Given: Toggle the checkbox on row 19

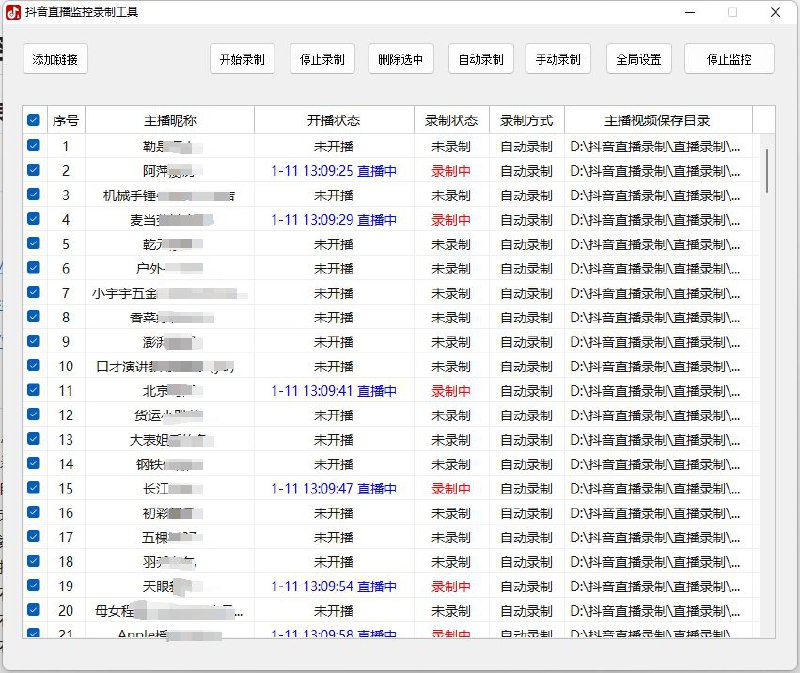Looking at the screenshot, I should 34,586.
